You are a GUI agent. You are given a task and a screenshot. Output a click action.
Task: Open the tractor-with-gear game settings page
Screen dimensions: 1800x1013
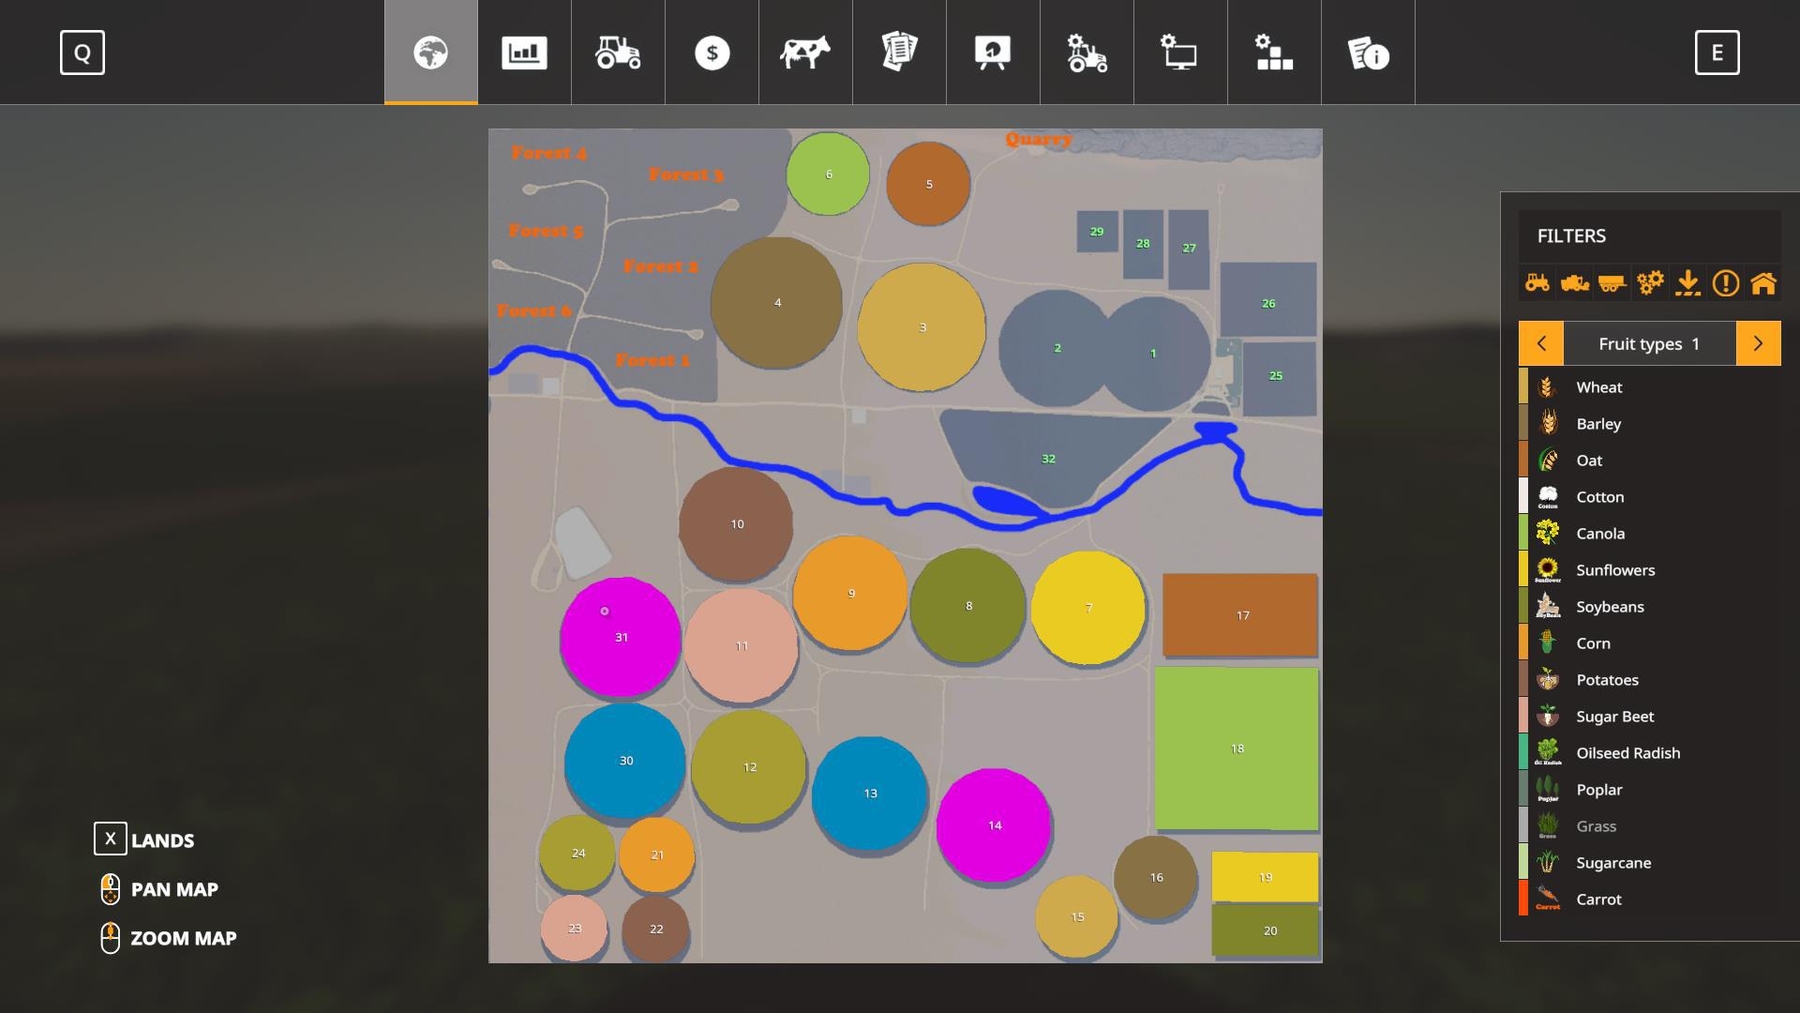pyautogui.click(x=1087, y=53)
